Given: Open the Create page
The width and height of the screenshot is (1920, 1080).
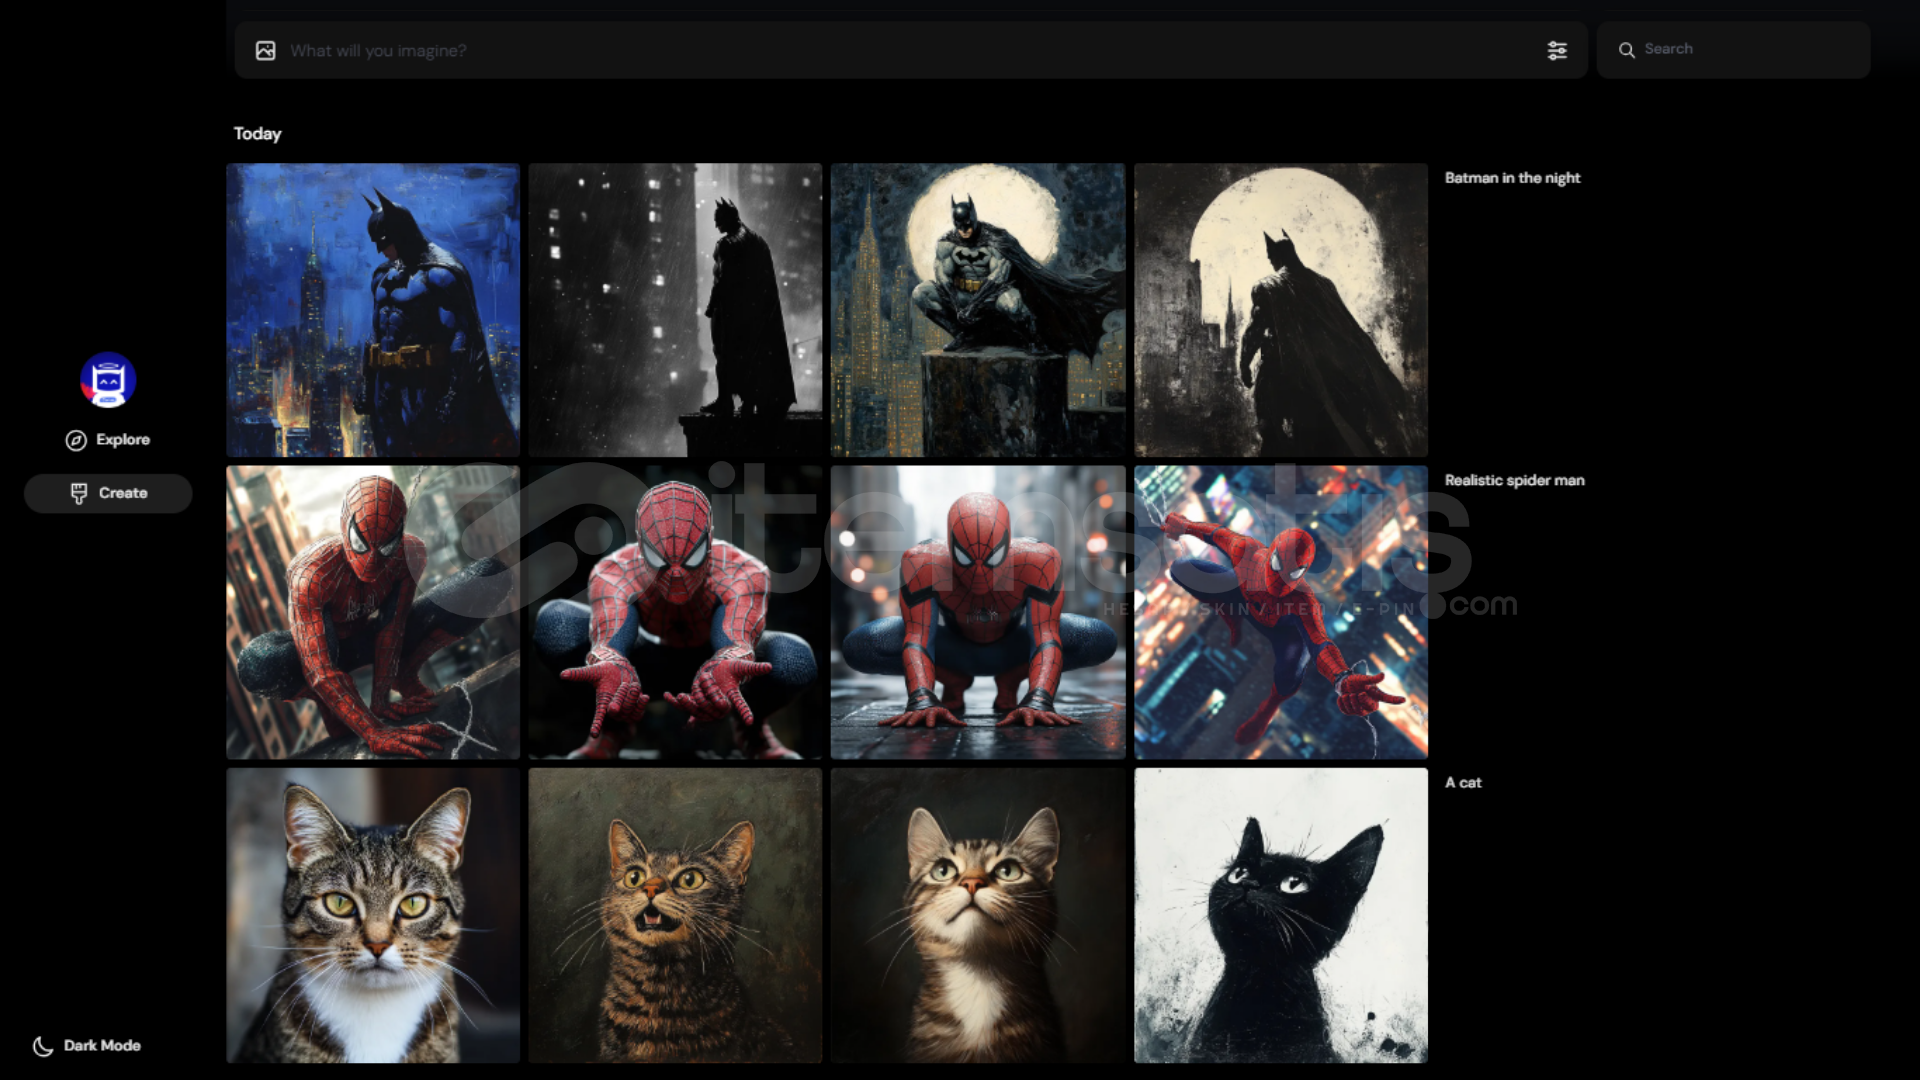Looking at the screenshot, I should click(108, 493).
